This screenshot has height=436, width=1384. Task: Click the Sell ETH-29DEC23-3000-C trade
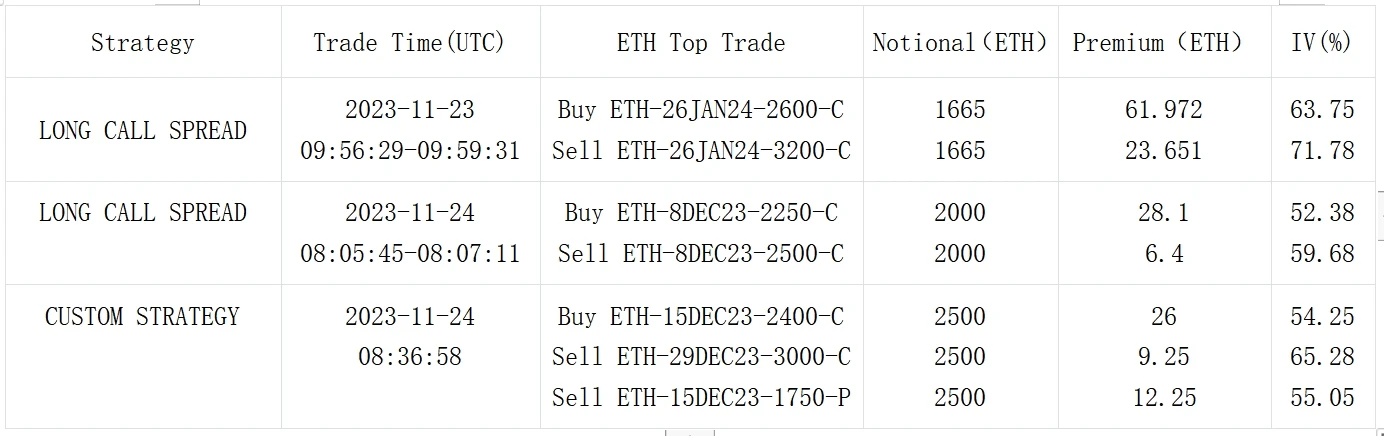point(701,357)
